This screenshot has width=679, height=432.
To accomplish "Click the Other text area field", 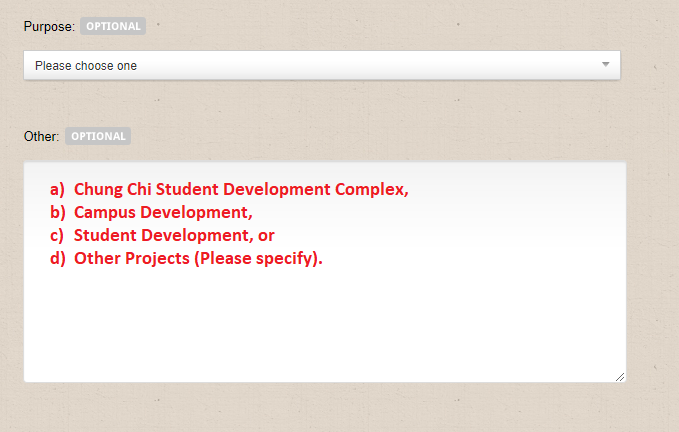I will (325, 272).
